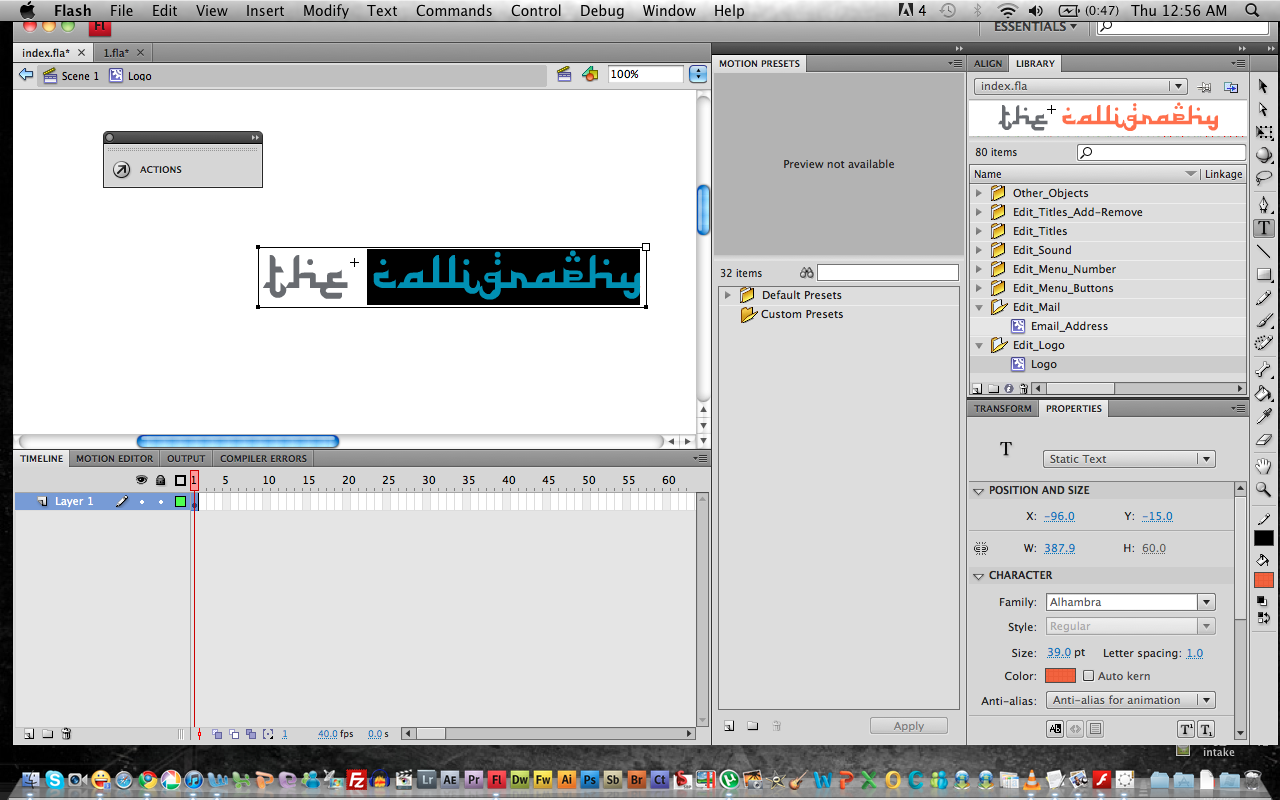Viewport: 1280px width, 800px height.
Task: Insert a new layer in the timeline
Action: (x=28, y=733)
